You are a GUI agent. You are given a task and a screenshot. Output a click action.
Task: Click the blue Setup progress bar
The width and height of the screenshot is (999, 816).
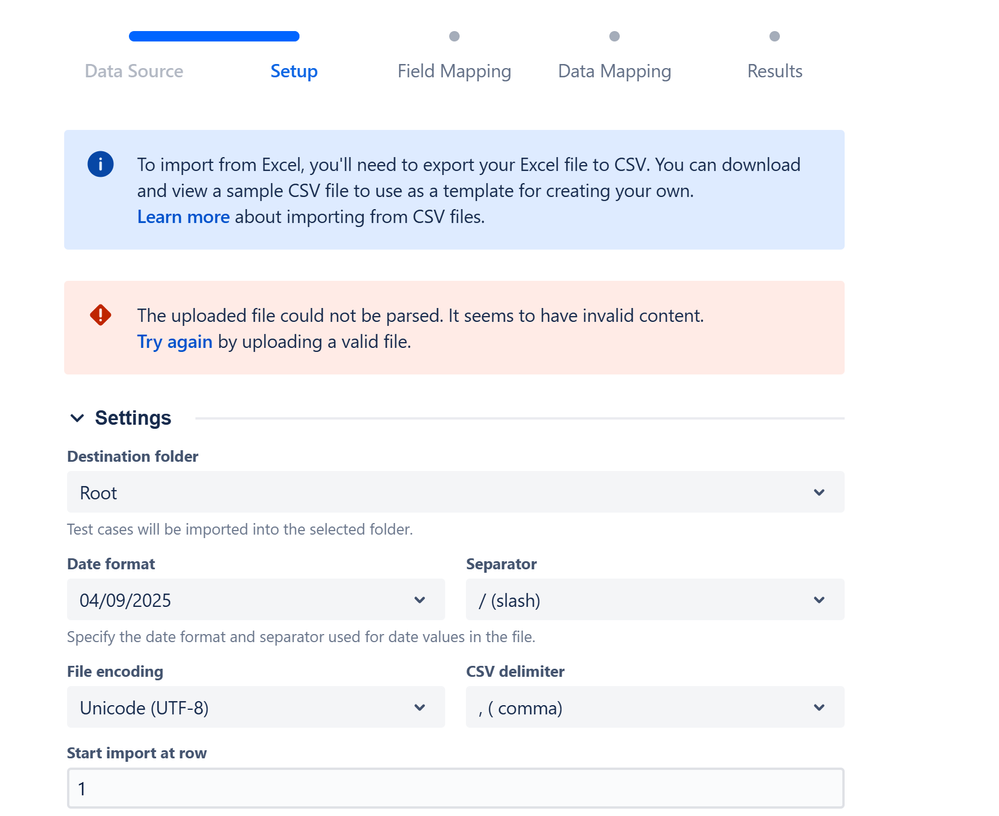point(214,37)
